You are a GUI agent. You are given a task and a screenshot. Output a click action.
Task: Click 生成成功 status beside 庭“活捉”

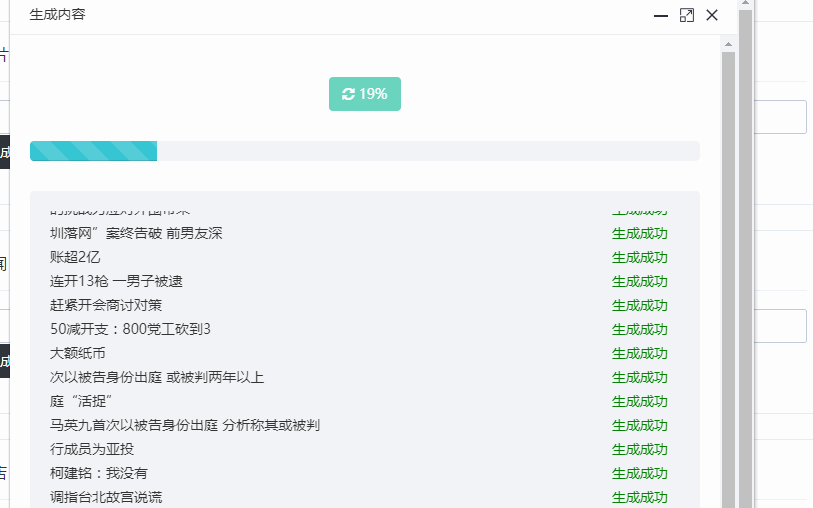(639, 401)
